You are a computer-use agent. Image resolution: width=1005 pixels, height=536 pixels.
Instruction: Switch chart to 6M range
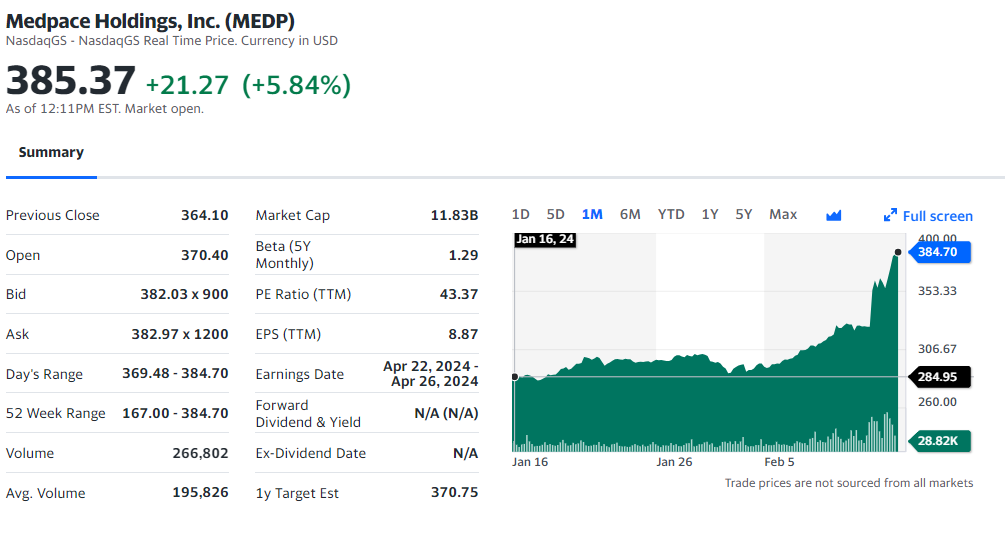(x=630, y=215)
